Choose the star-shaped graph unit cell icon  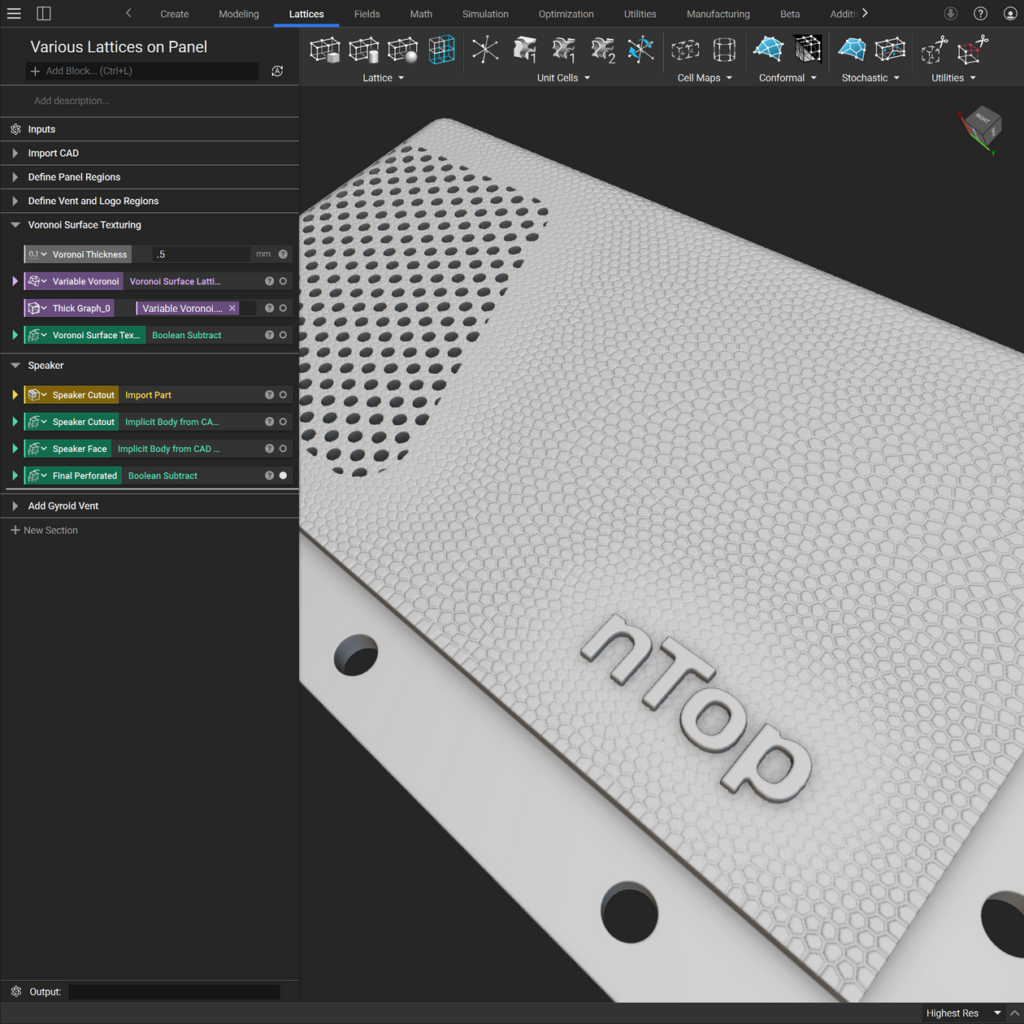485,50
